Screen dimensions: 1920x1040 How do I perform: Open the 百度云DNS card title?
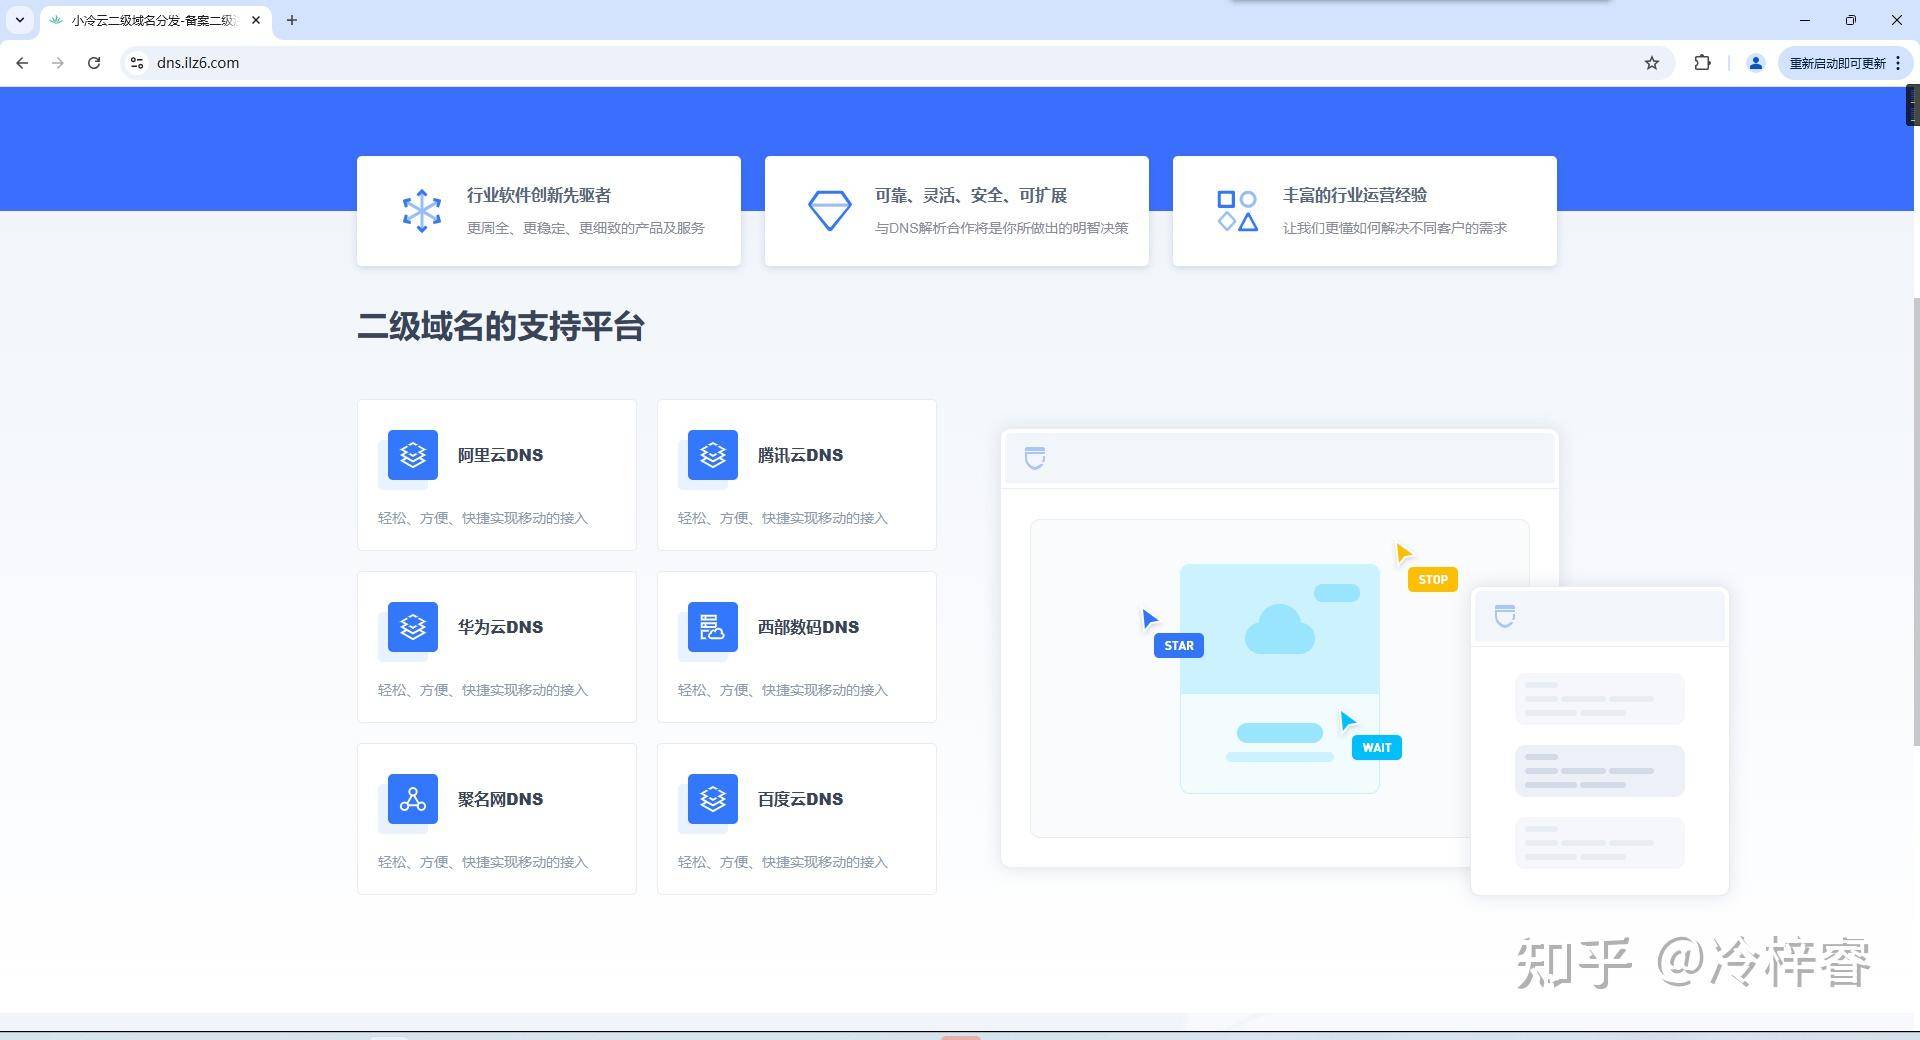pyautogui.click(x=800, y=799)
